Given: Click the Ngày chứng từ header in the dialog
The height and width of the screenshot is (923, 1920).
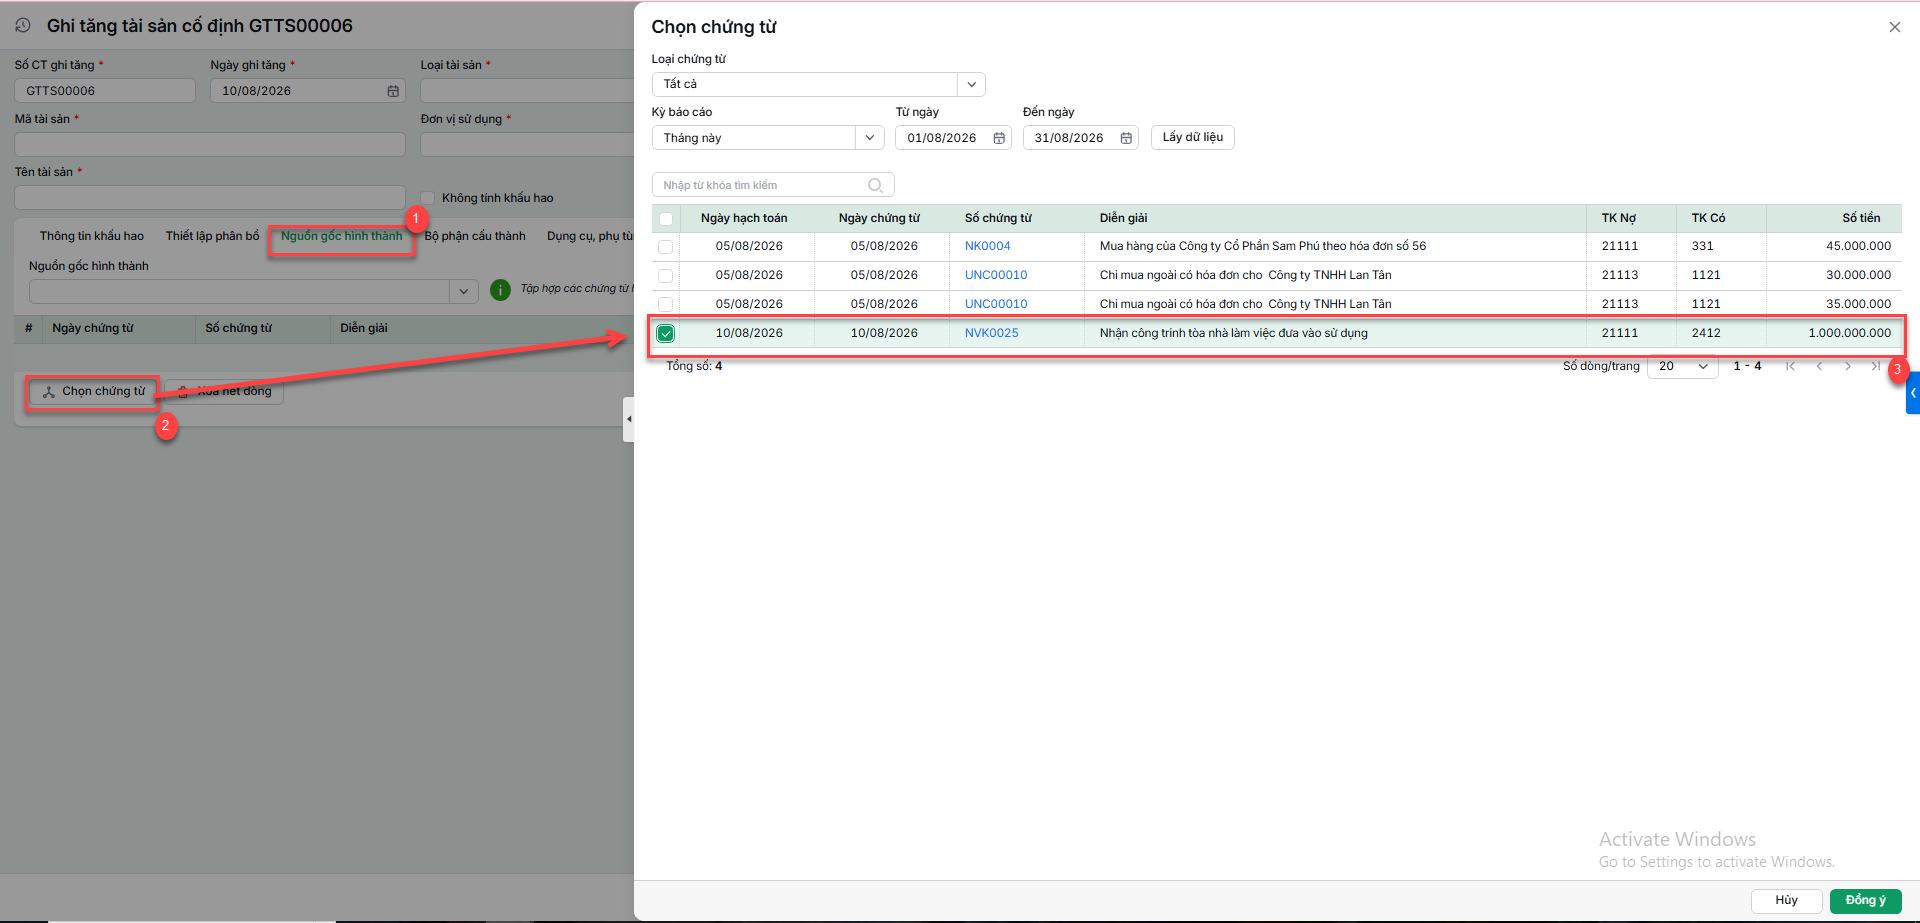Looking at the screenshot, I should (879, 218).
